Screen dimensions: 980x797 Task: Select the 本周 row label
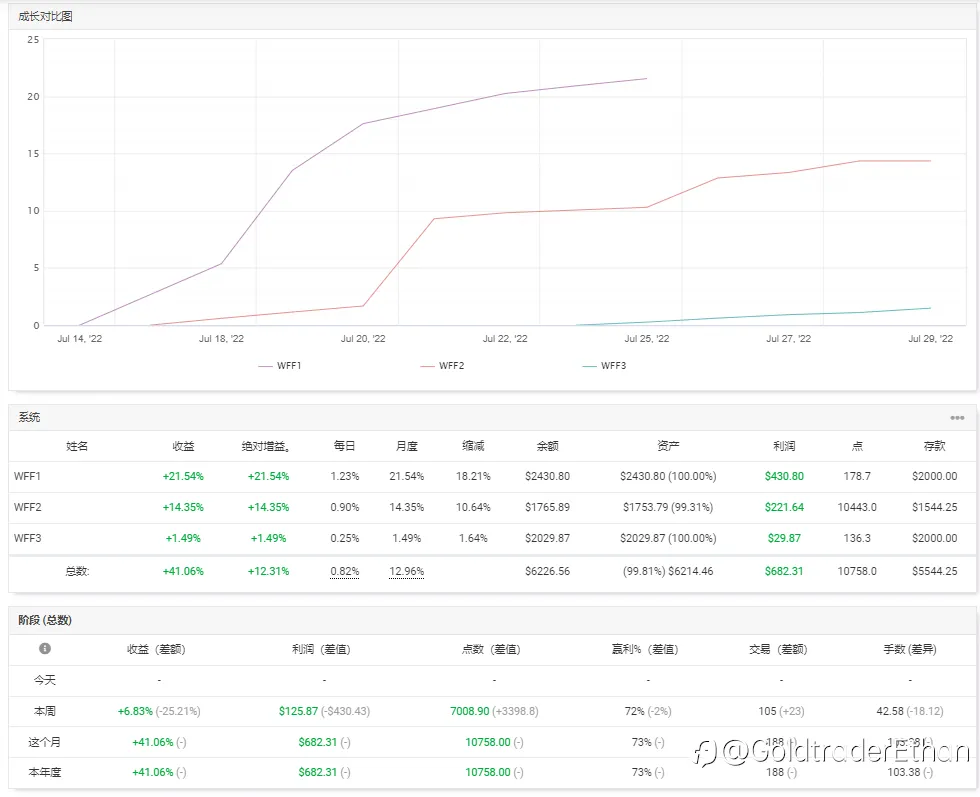click(44, 711)
